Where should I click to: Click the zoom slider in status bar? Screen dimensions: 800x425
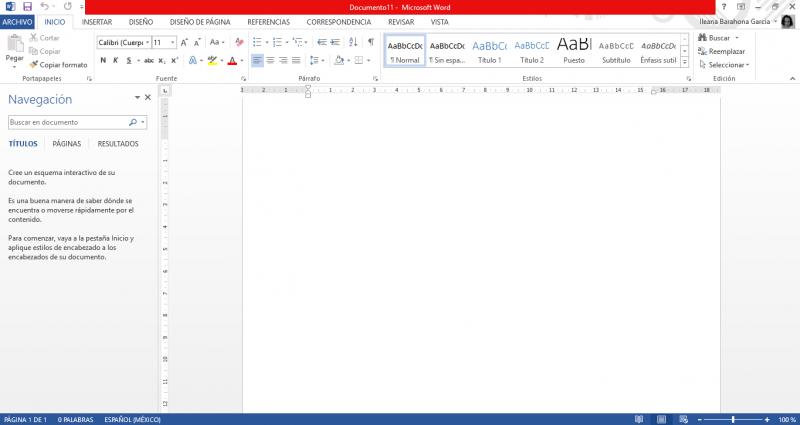[x=733, y=419]
